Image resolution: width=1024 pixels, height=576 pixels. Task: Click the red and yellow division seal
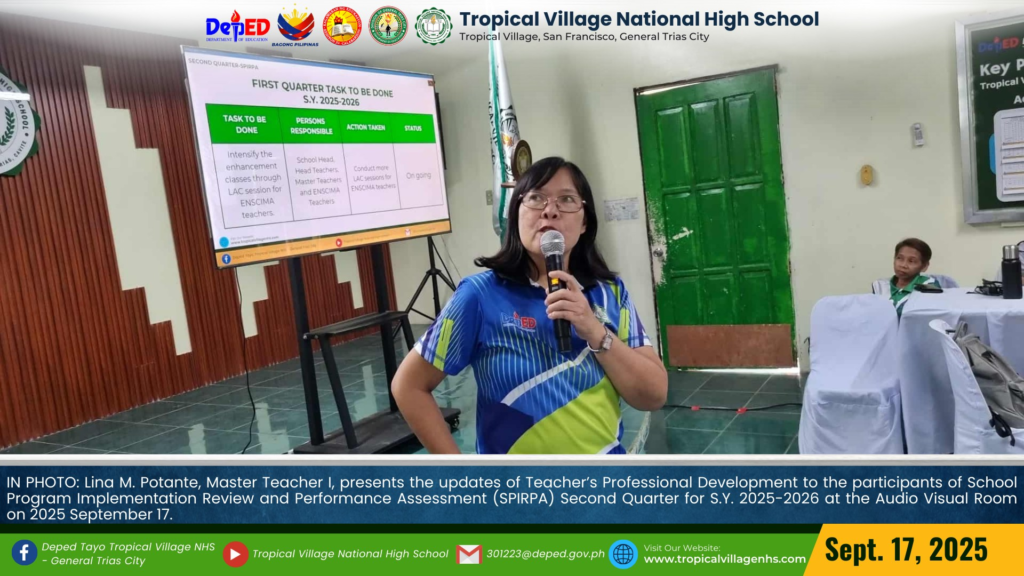pos(342,26)
